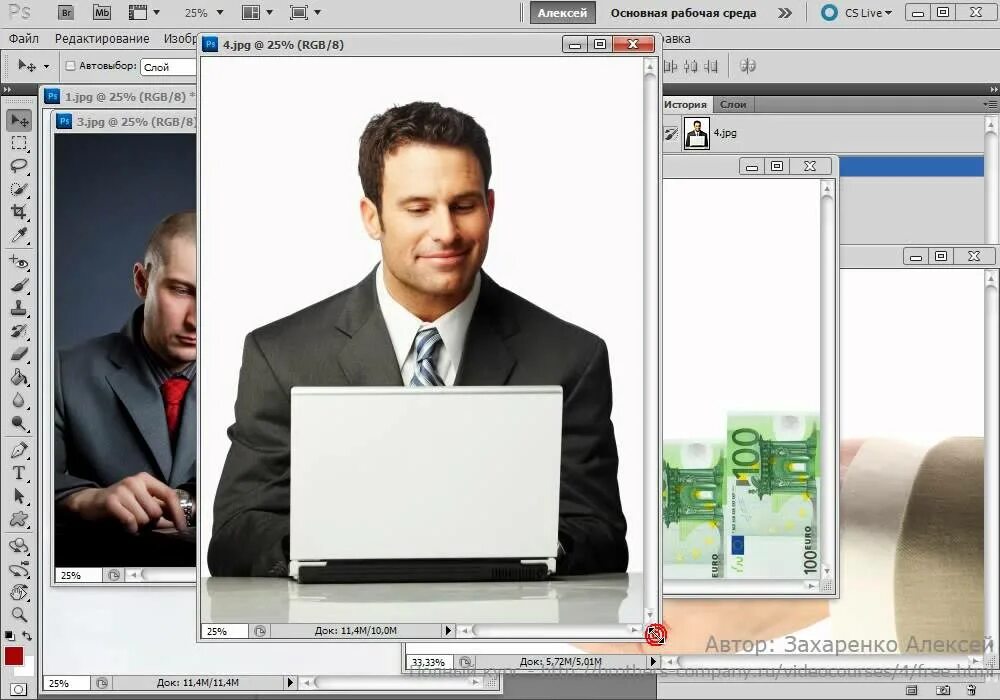The width and height of the screenshot is (1000, 700).
Task: Launch Adobe Bridge with the Br icon
Action: (66, 12)
